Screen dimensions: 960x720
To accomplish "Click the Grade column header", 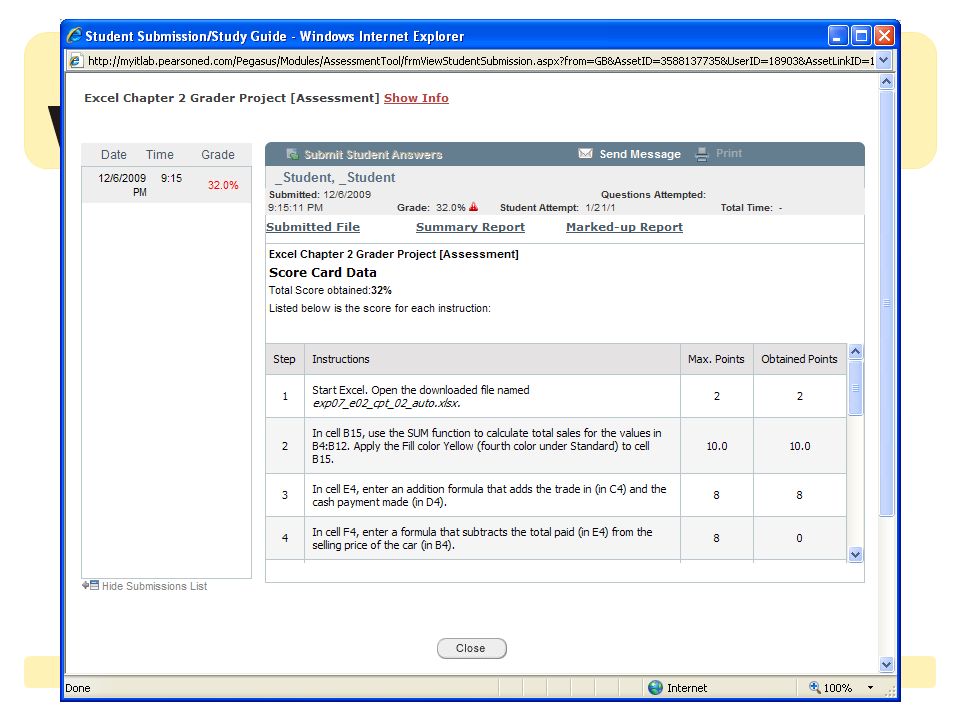I will pos(218,155).
